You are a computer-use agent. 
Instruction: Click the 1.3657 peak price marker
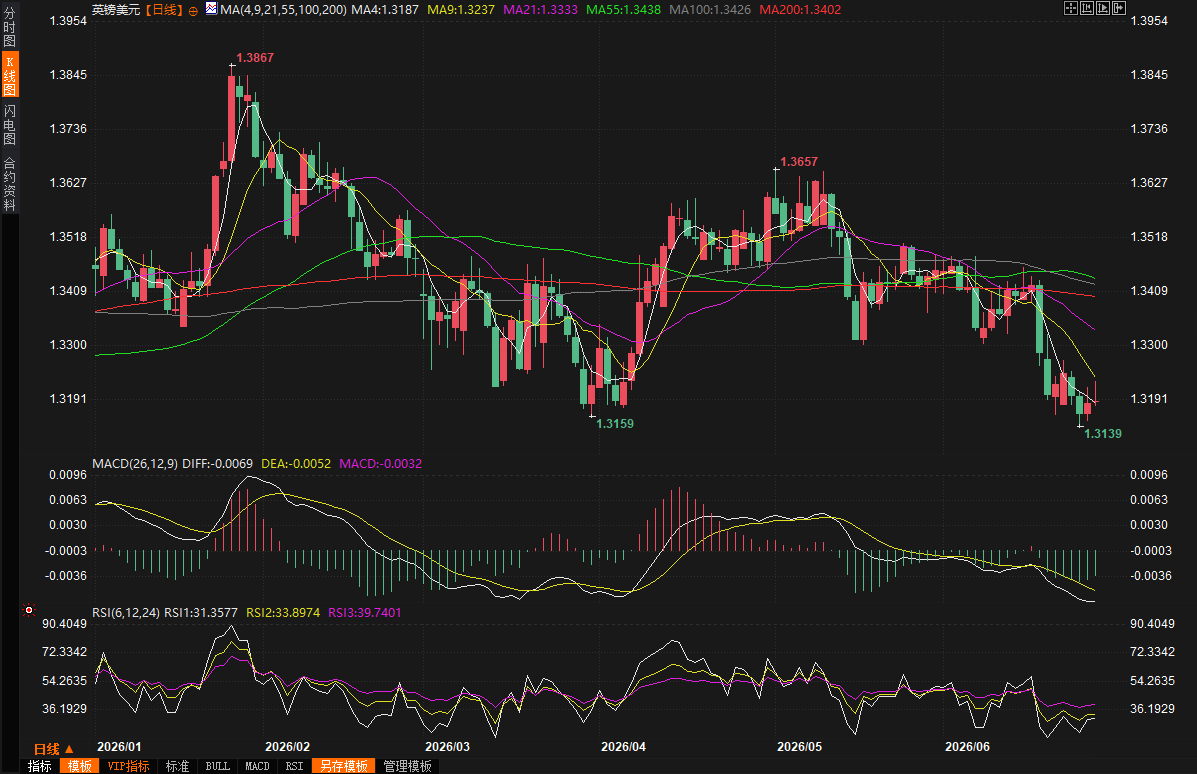coord(799,162)
